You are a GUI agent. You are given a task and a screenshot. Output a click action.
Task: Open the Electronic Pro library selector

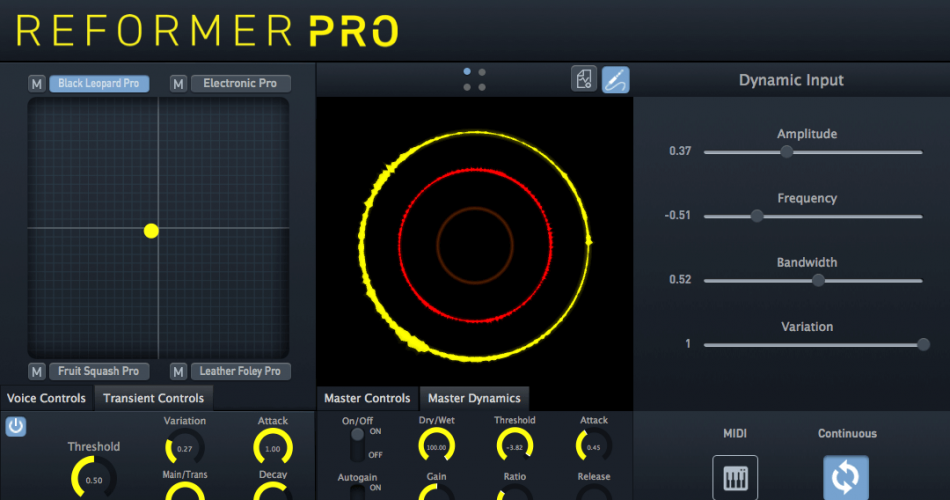[241, 84]
